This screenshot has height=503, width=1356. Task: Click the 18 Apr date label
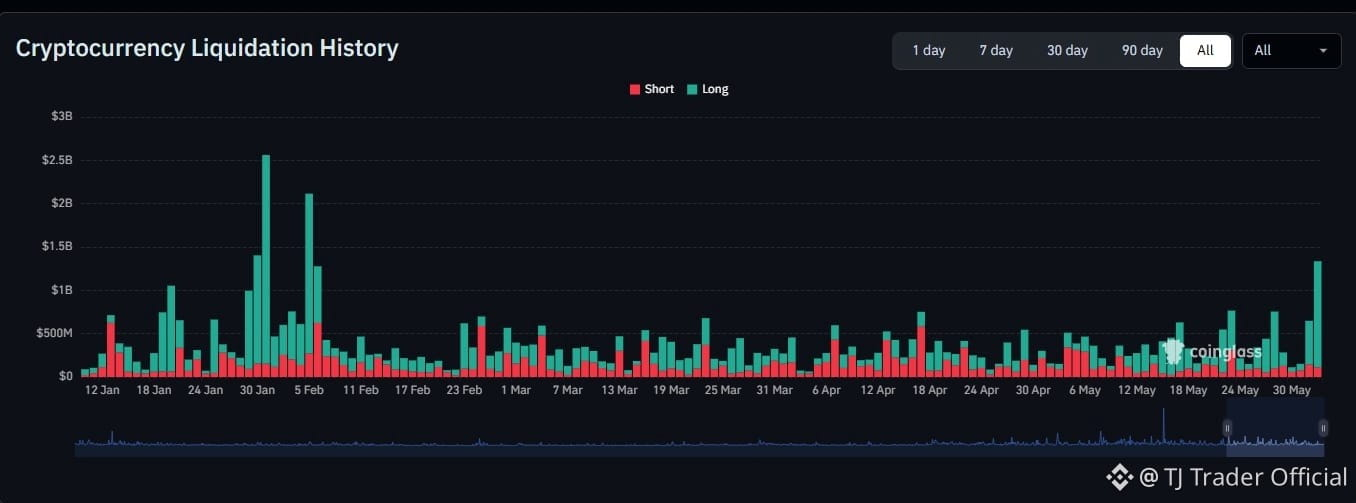pos(930,390)
